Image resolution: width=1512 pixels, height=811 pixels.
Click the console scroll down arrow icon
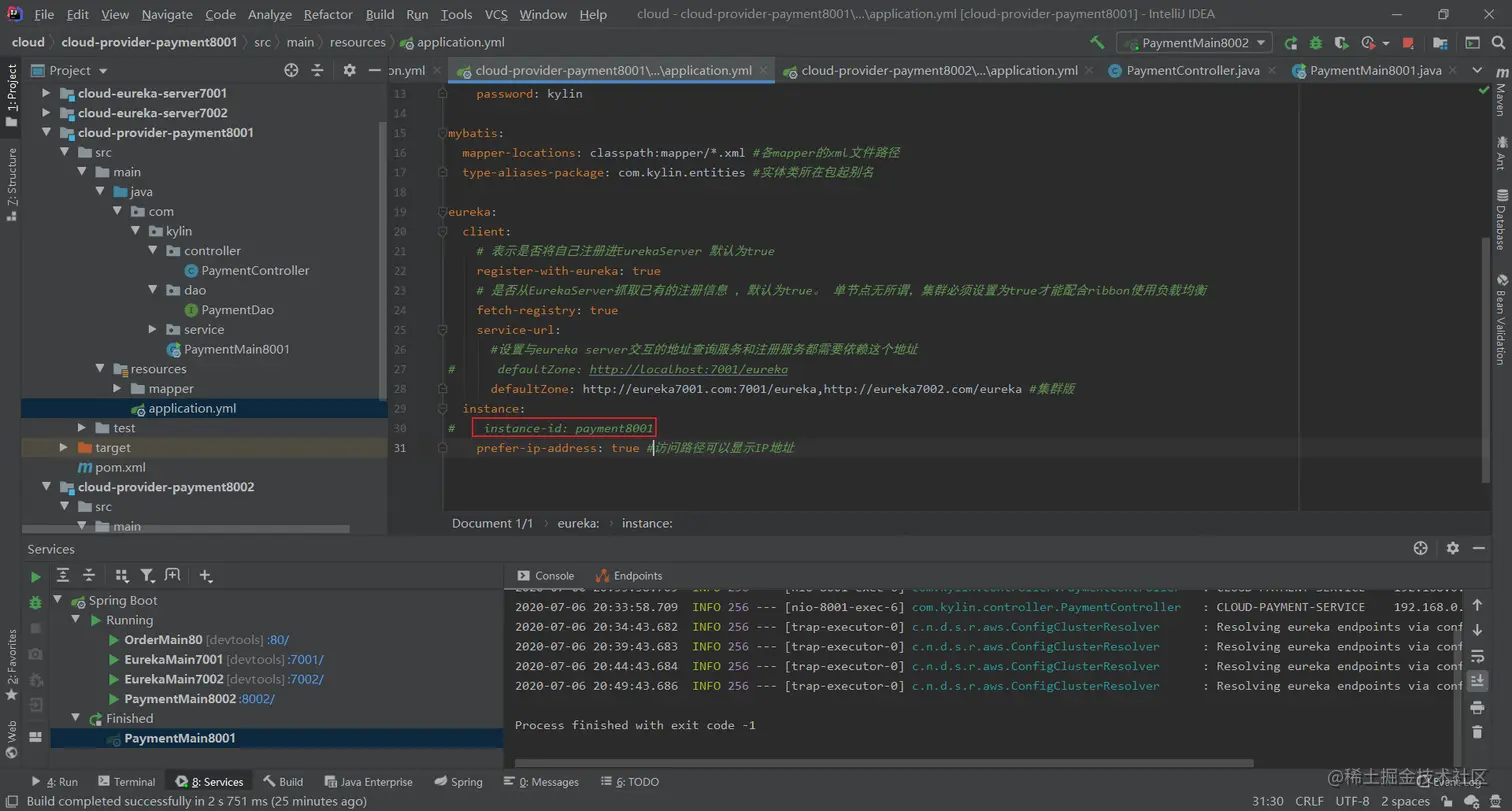coord(1477,630)
